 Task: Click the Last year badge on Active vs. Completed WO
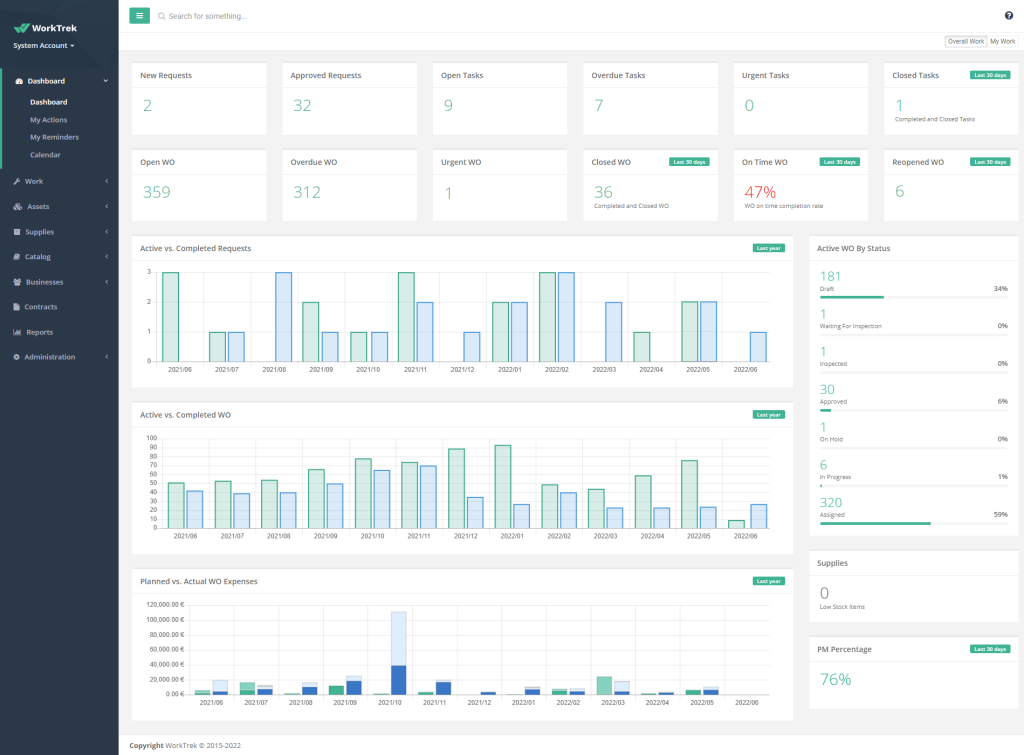click(x=768, y=414)
